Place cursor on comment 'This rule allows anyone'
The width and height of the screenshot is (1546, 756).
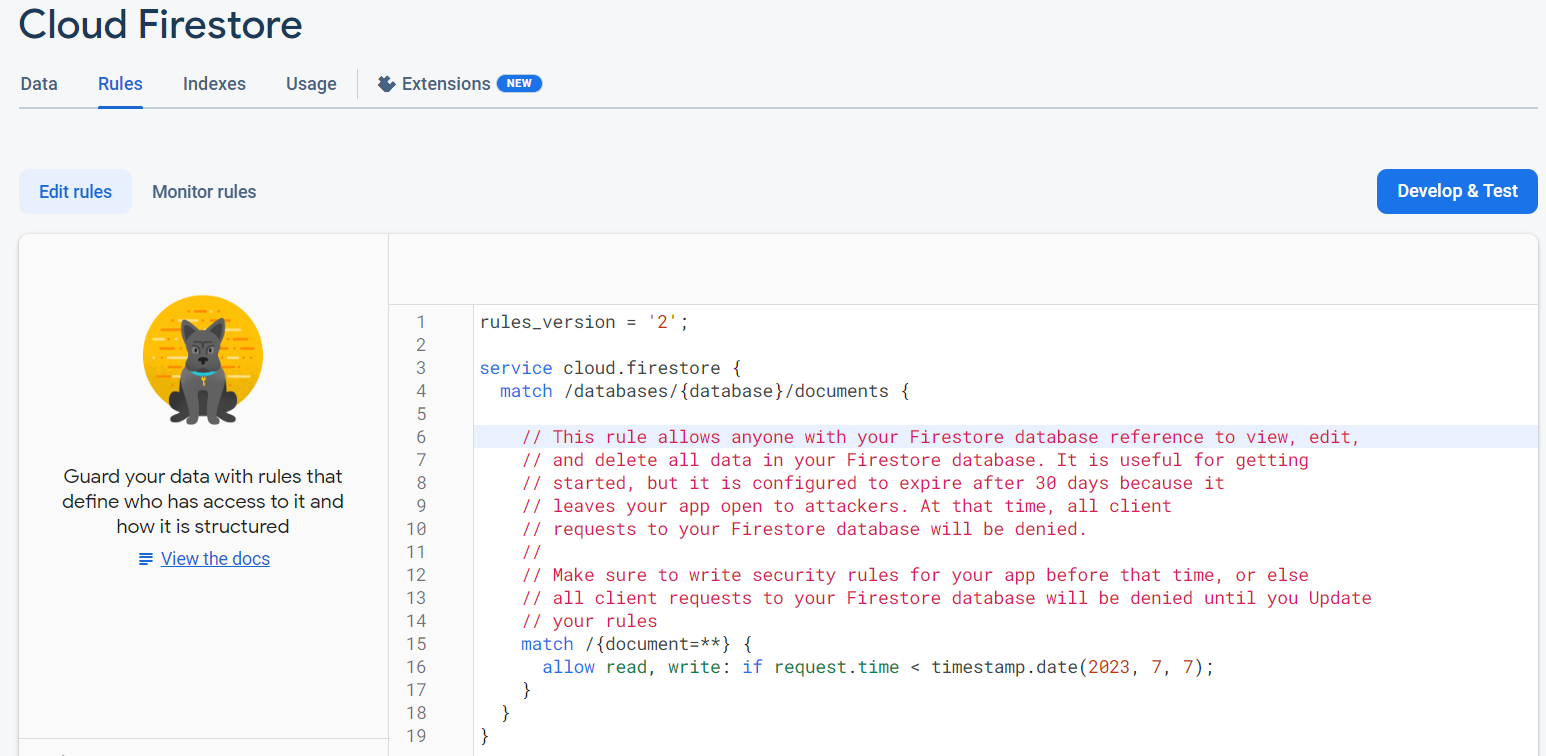pos(941,437)
